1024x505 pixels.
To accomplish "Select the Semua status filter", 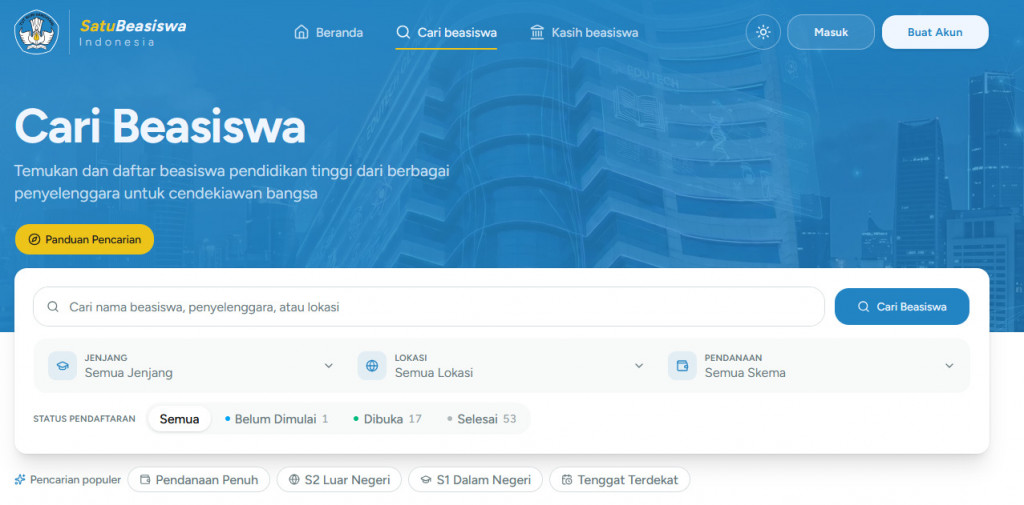I will click(180, 419).
